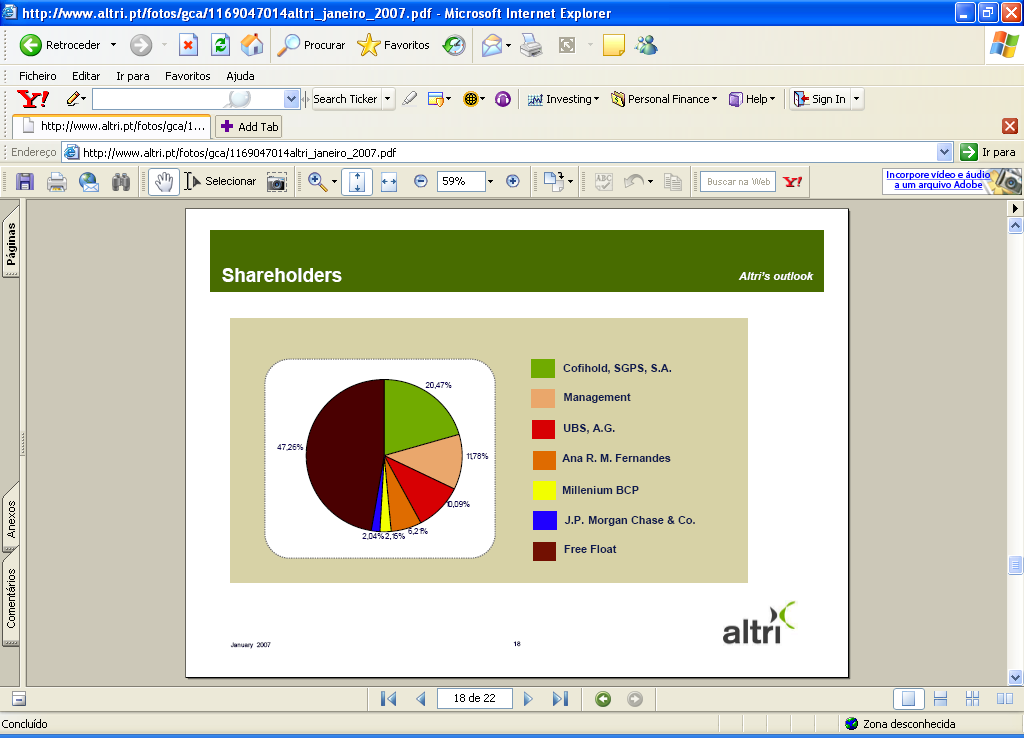This screenshot has height=738, width=1024.
Task: Open the Páginas side panel tab
Action: [x=11, y=244]
